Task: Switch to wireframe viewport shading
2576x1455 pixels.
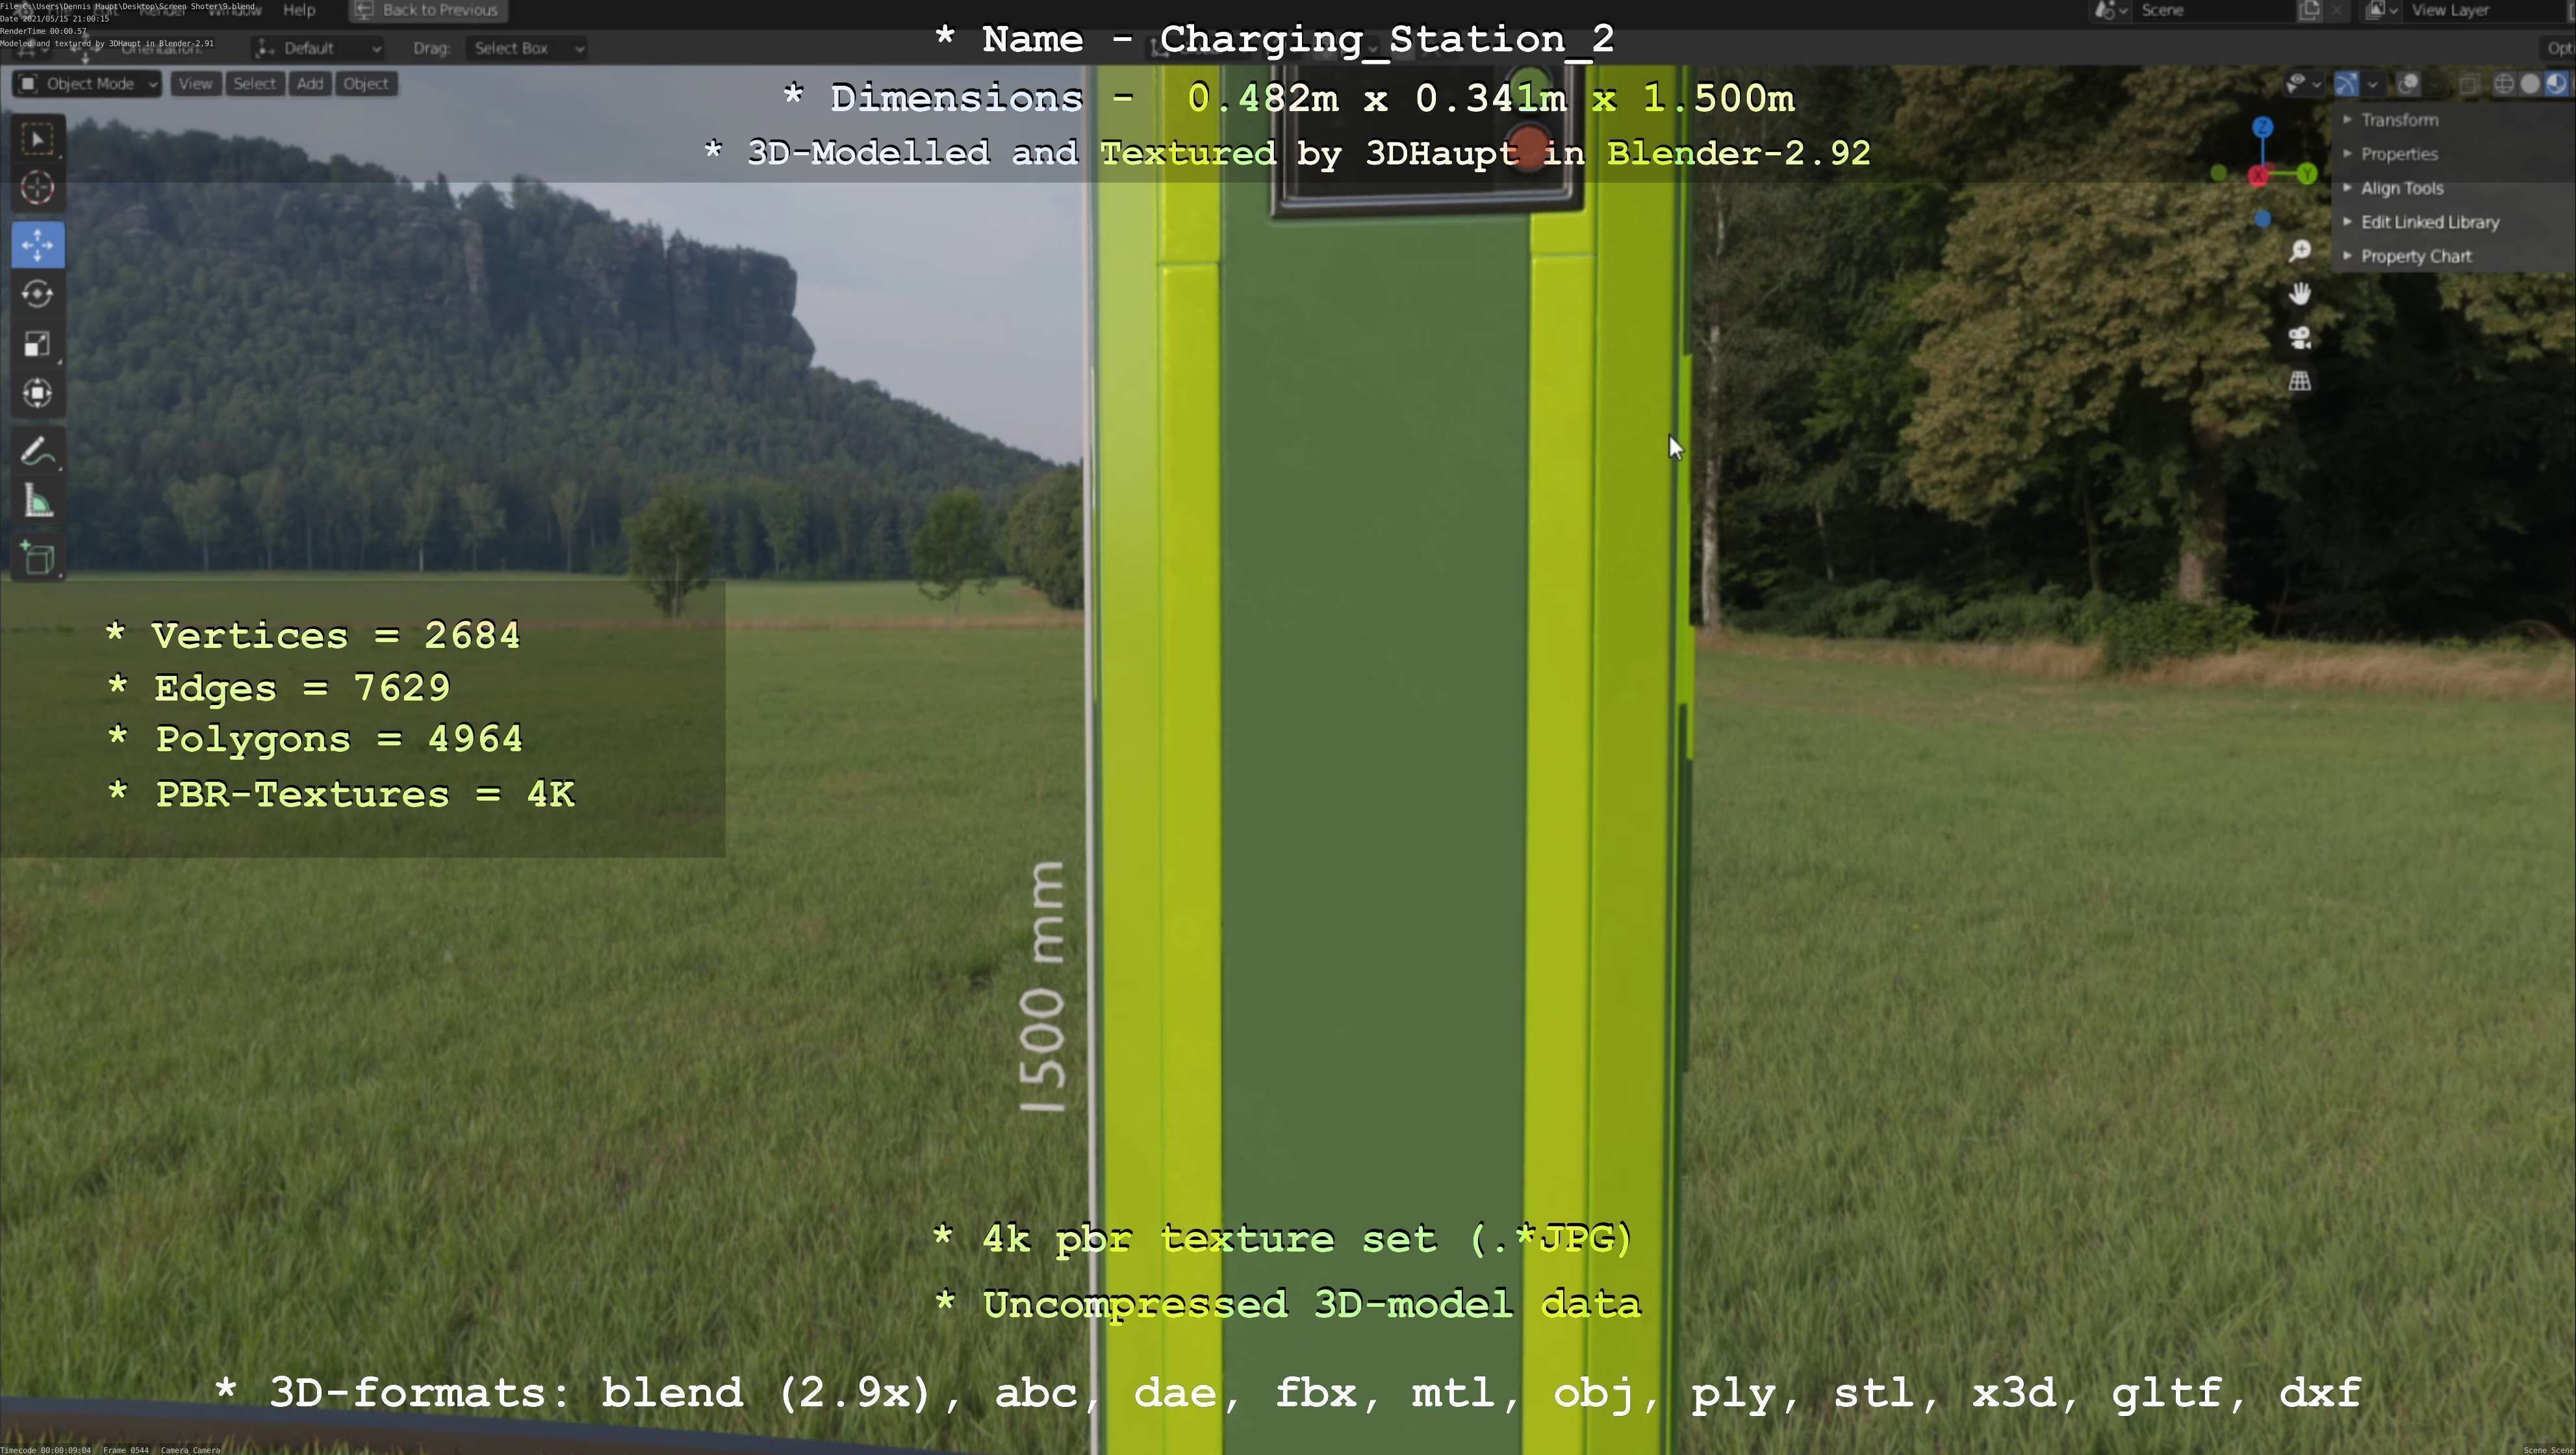Action: click(x=2504, y=84)
